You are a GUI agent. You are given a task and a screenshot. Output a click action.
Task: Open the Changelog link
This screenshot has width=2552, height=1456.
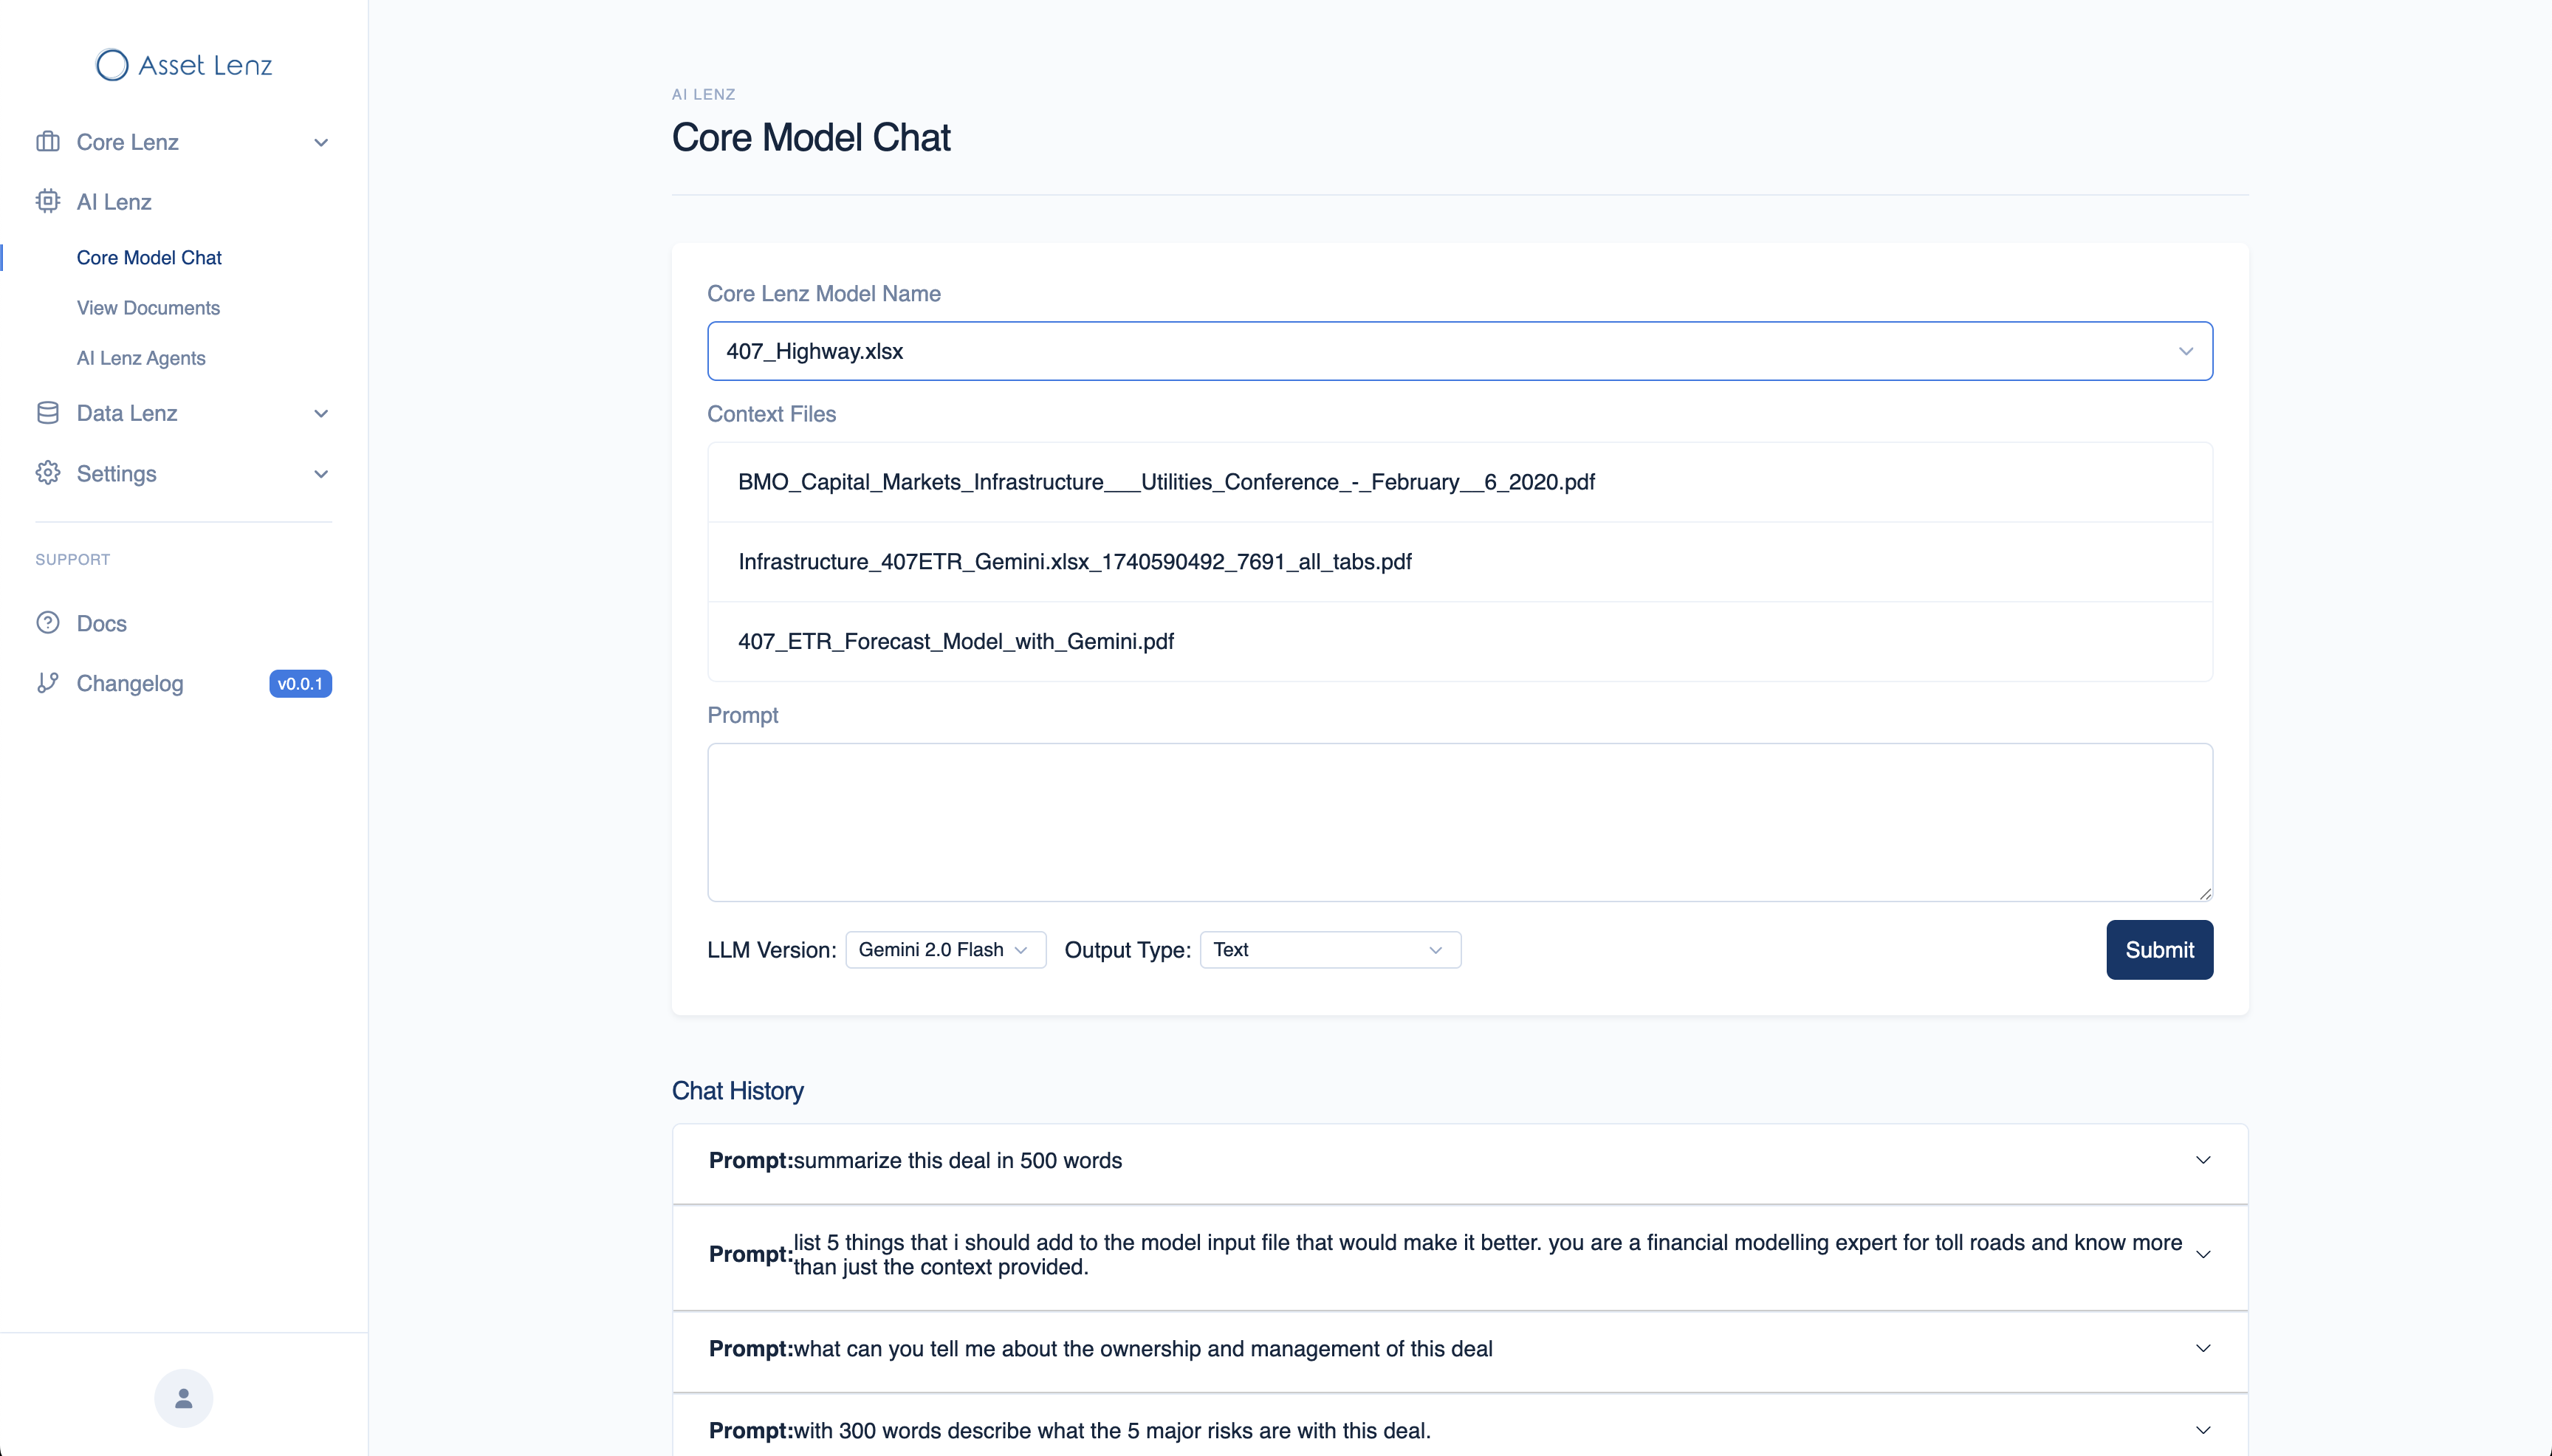[x=130, y=683]
